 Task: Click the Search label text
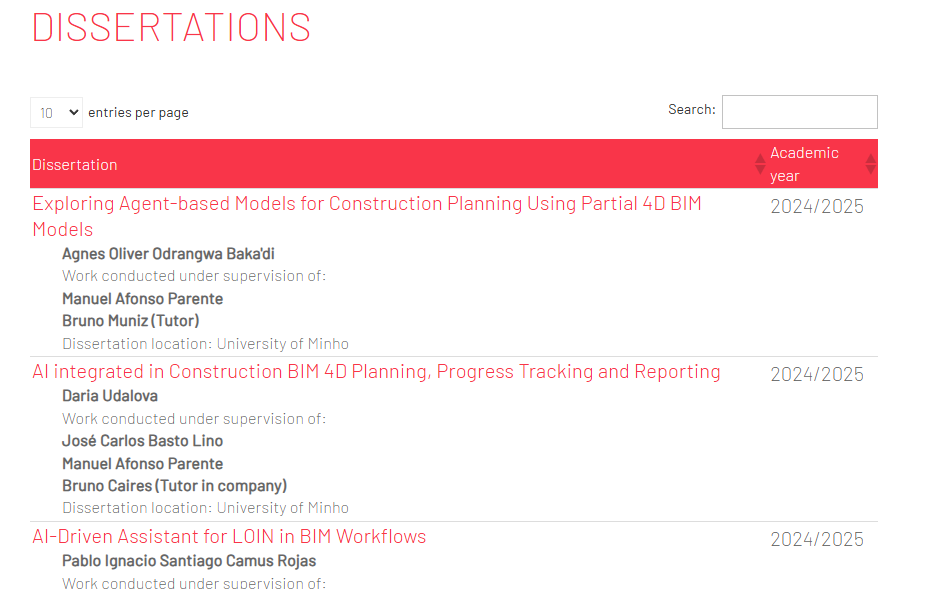tap(691, 109)
